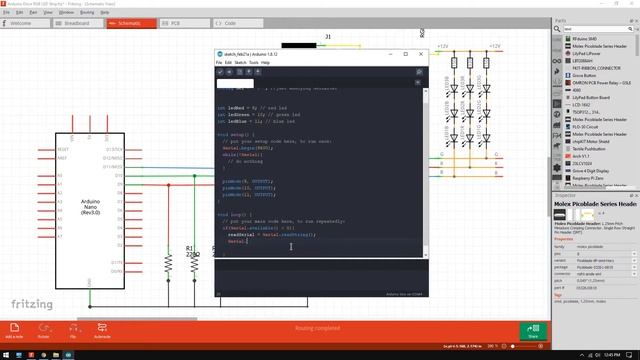This screenshot has width=640, height=360.
Task: Open the Serial Monitor in Arduino IDE
Action: (x=419, y=72)
